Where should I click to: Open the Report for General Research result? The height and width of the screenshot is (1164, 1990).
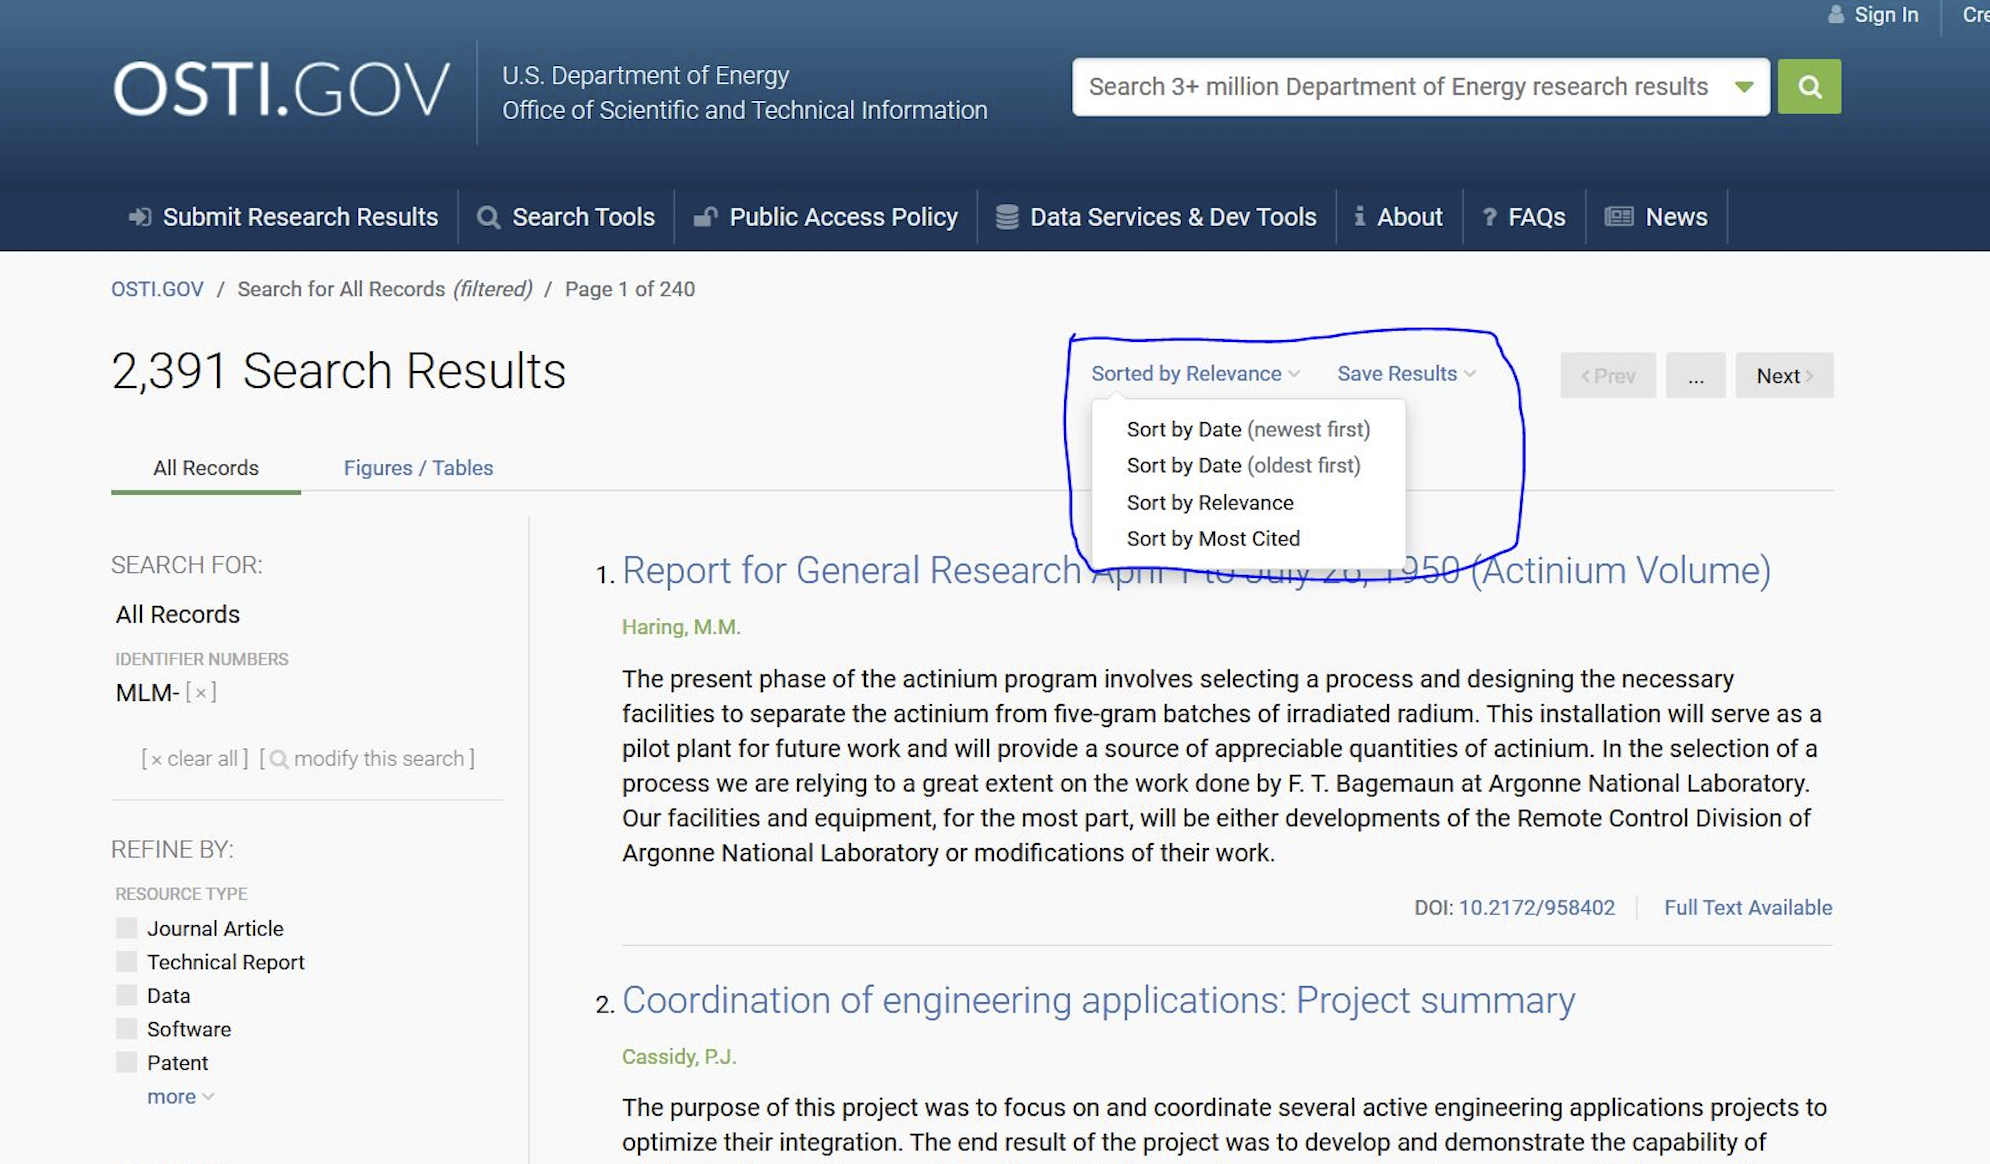coord(1196,570)
